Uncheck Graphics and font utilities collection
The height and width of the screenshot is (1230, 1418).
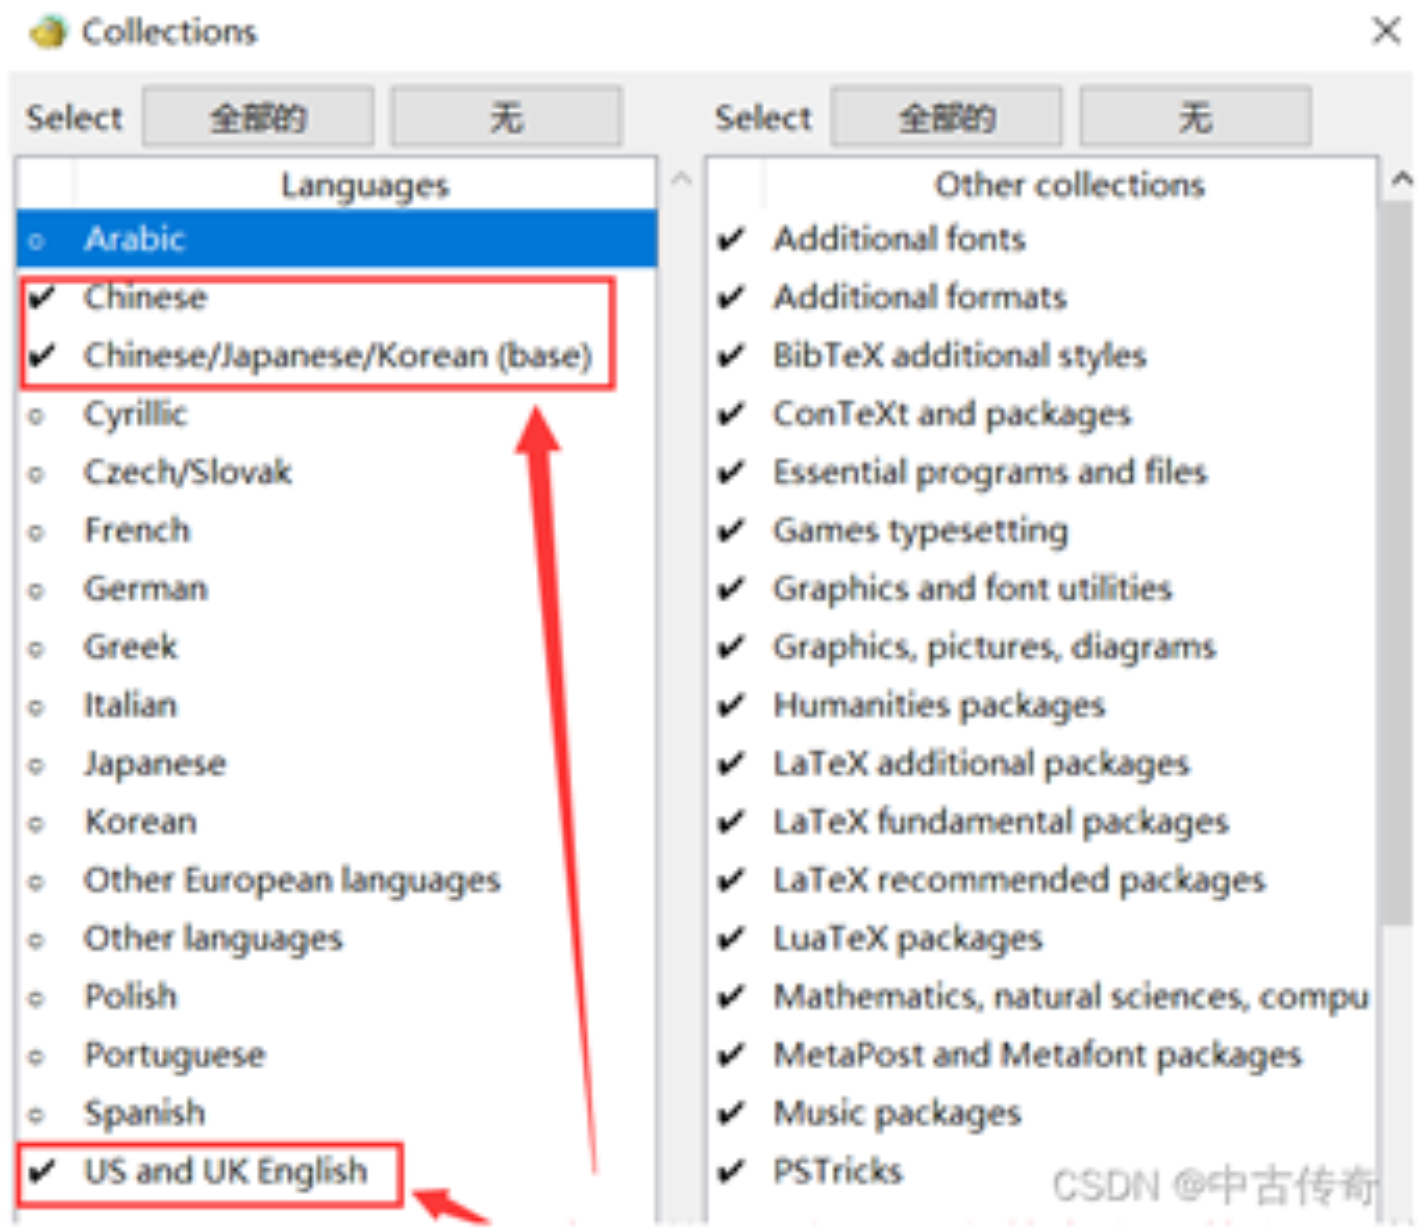tap(1041, 588)
